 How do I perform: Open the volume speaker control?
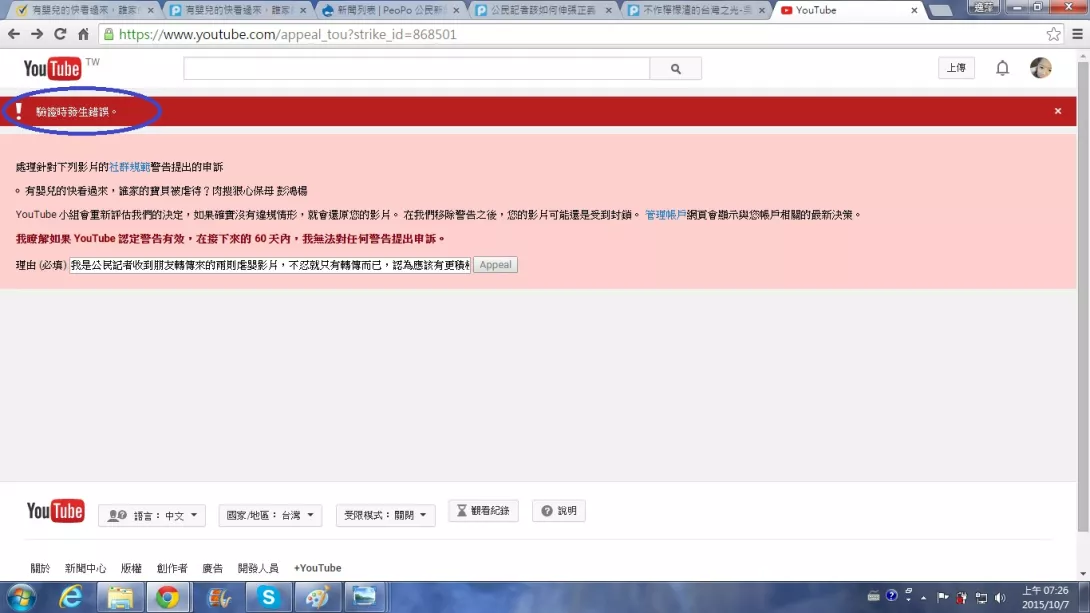point(1000,597)
